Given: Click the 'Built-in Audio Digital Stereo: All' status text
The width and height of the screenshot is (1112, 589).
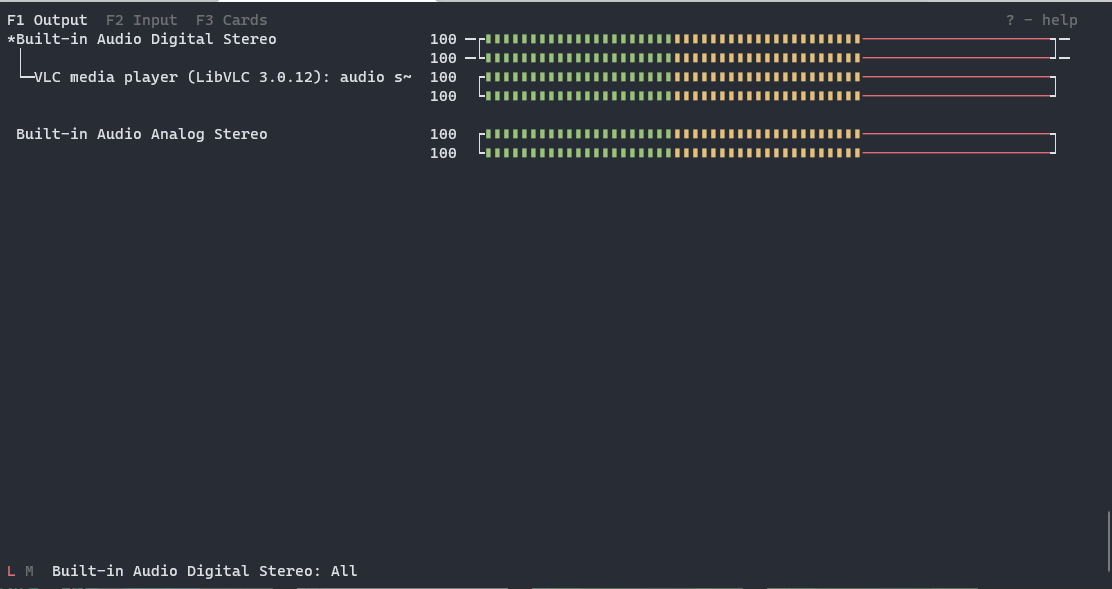Looking at the screenshot, I should (x=204, y=571).
